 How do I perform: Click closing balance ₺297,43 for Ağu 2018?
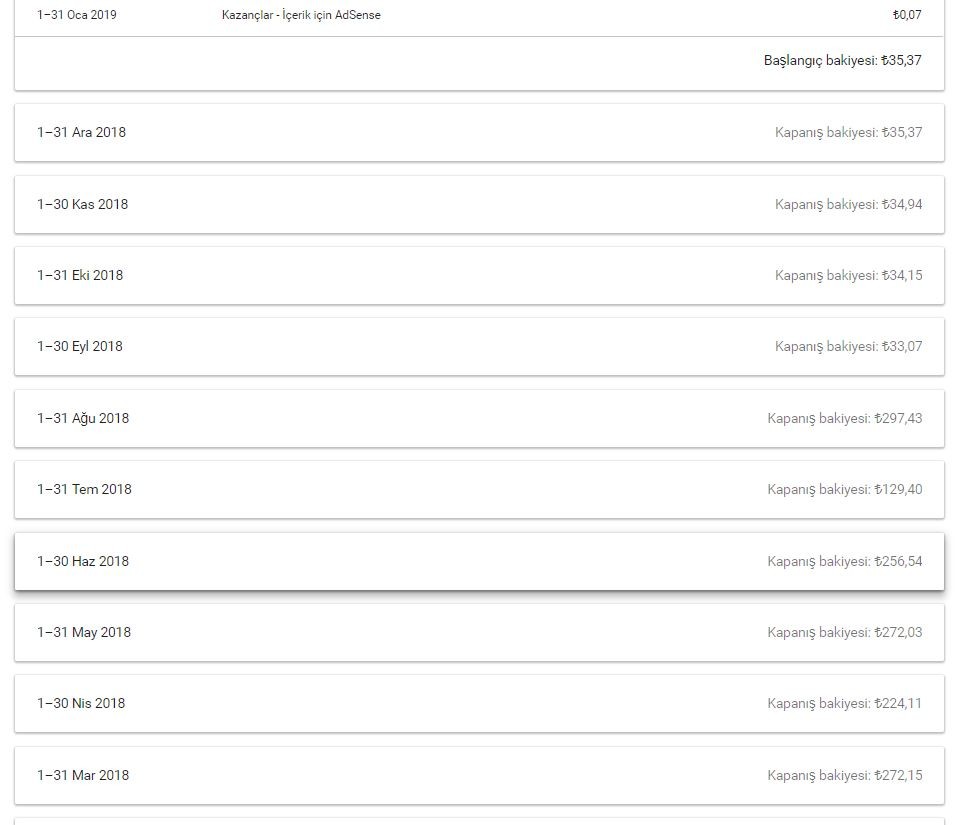pos(845,418)
